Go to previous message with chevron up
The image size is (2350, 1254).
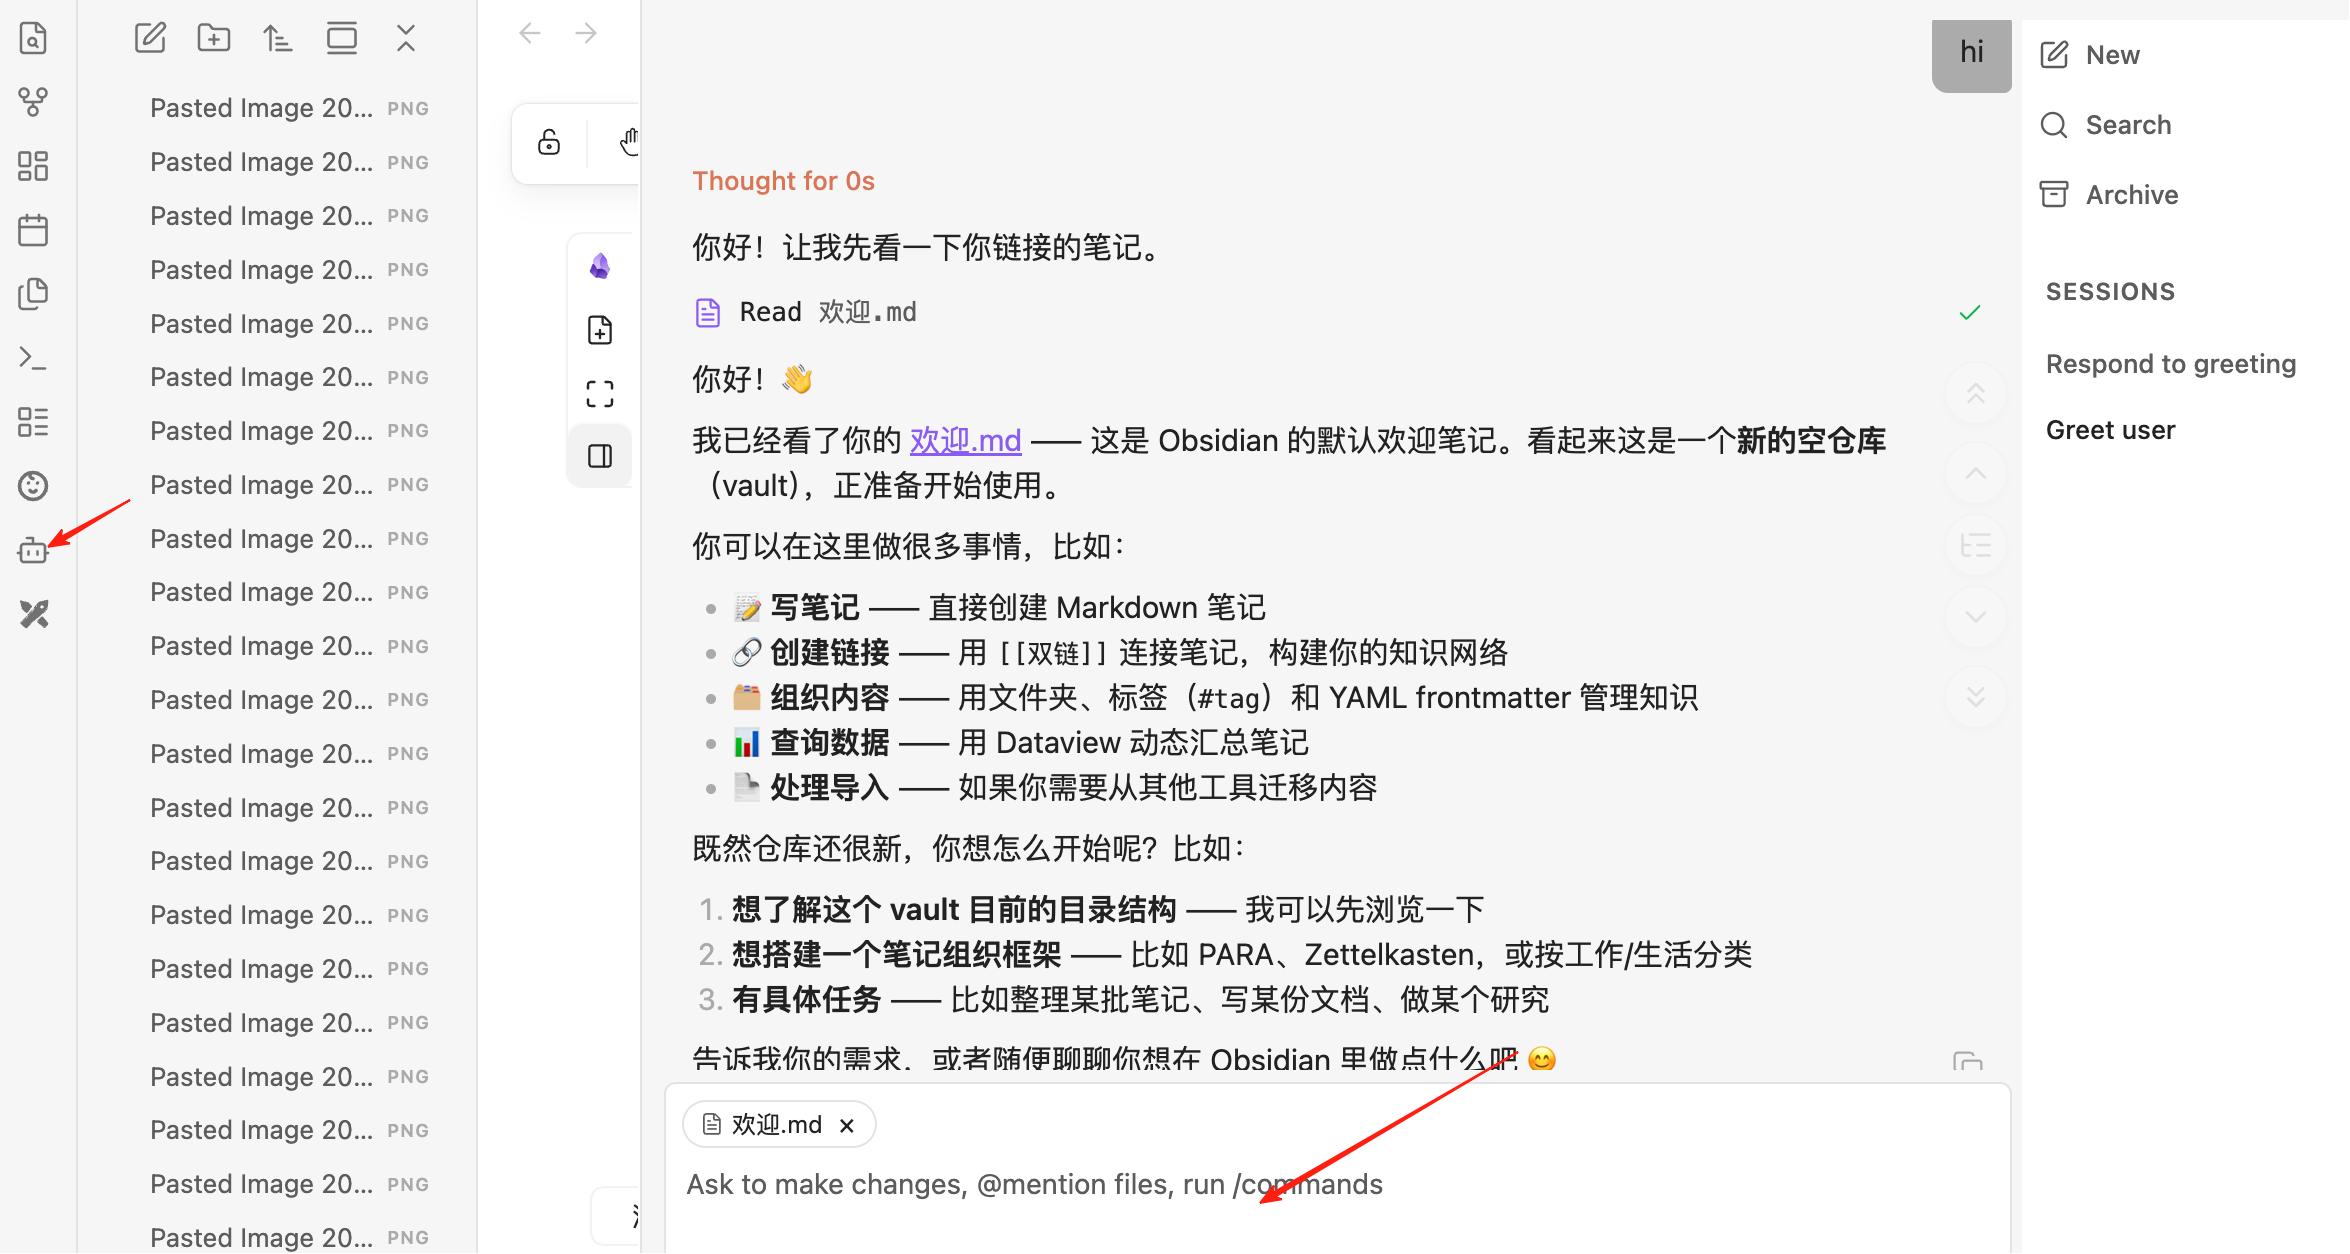[x=1976, y=474]
